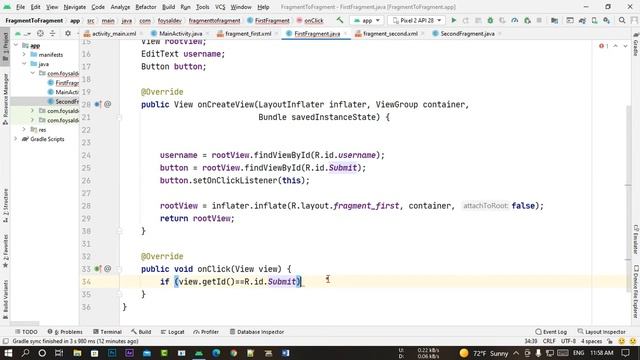Viewport: 640px width, 360px height.
Task: Click Collapse All icon in Project panel
Action: point(52,33)
